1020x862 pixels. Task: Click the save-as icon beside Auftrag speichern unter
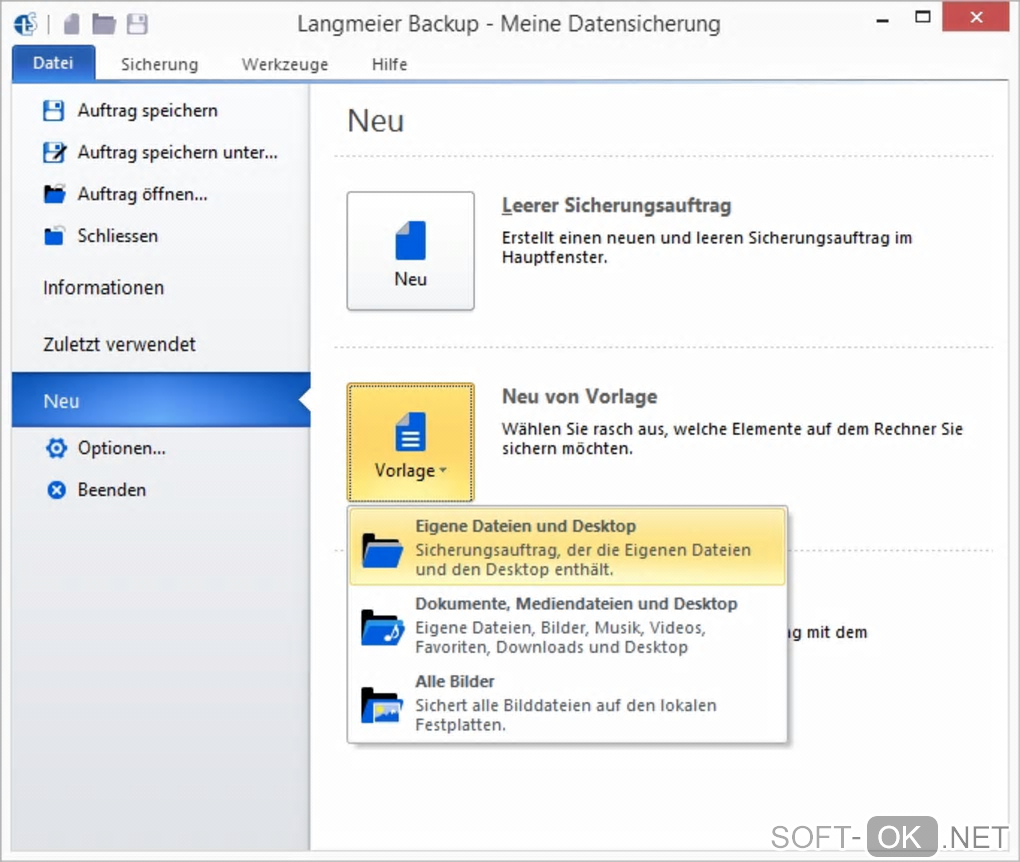coord(55,152)
